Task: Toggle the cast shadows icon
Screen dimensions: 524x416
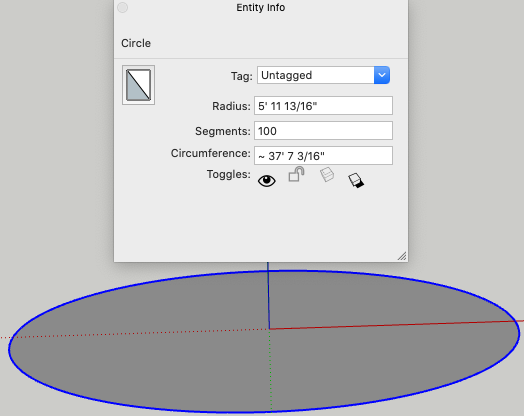Action: coord(356,180)
